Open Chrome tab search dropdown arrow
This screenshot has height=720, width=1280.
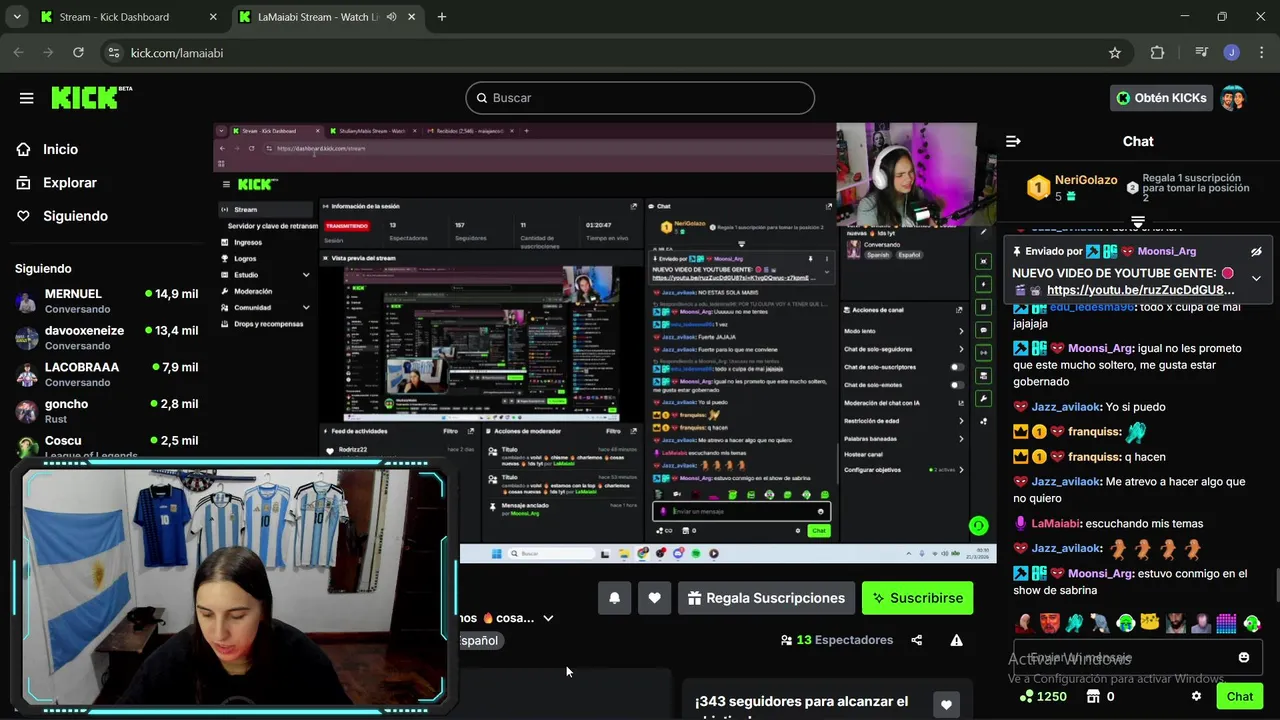tap(15, 17)
